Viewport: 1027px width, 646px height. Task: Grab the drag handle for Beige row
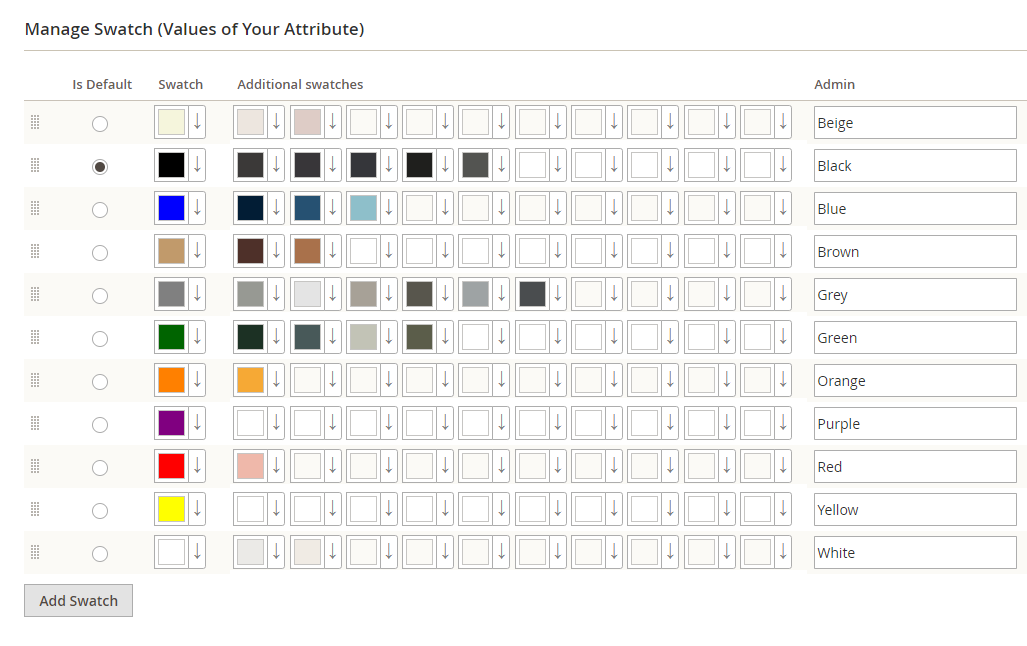pos(35,123)
